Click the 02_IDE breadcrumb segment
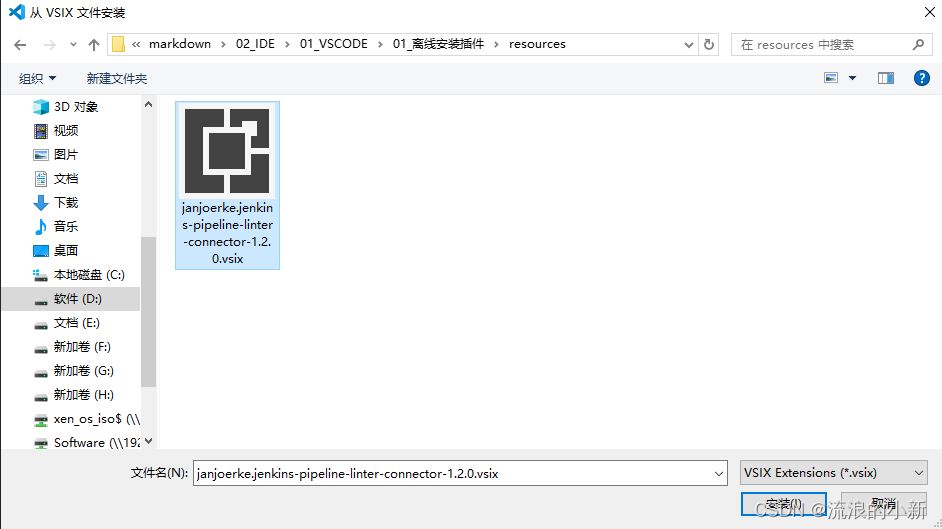Viewport: 942px width, 529px height. click(x=255, y=44)
